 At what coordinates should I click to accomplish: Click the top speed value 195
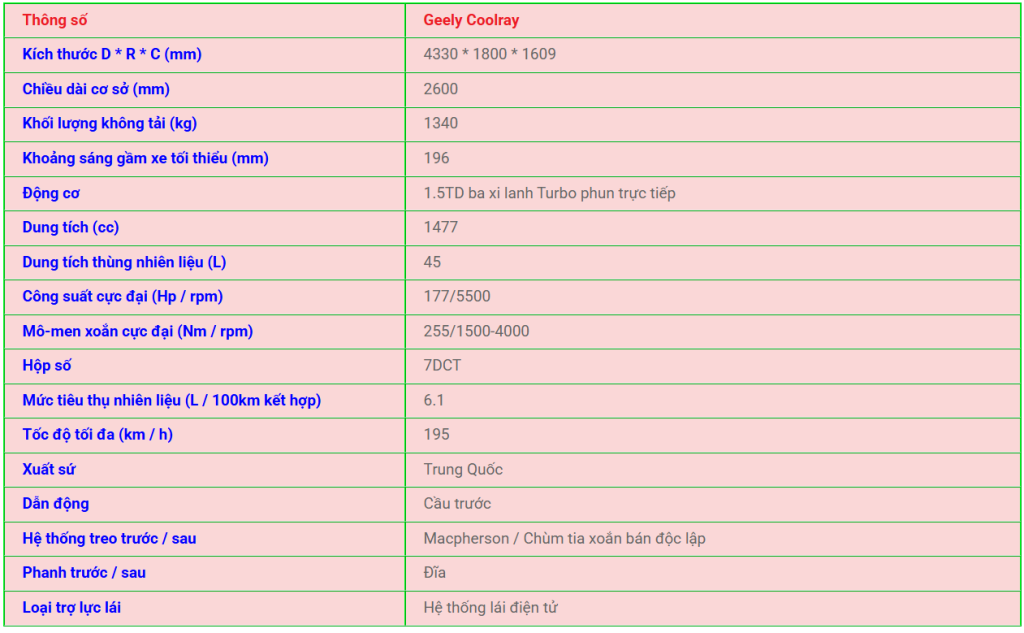click(x=437, y=434)
